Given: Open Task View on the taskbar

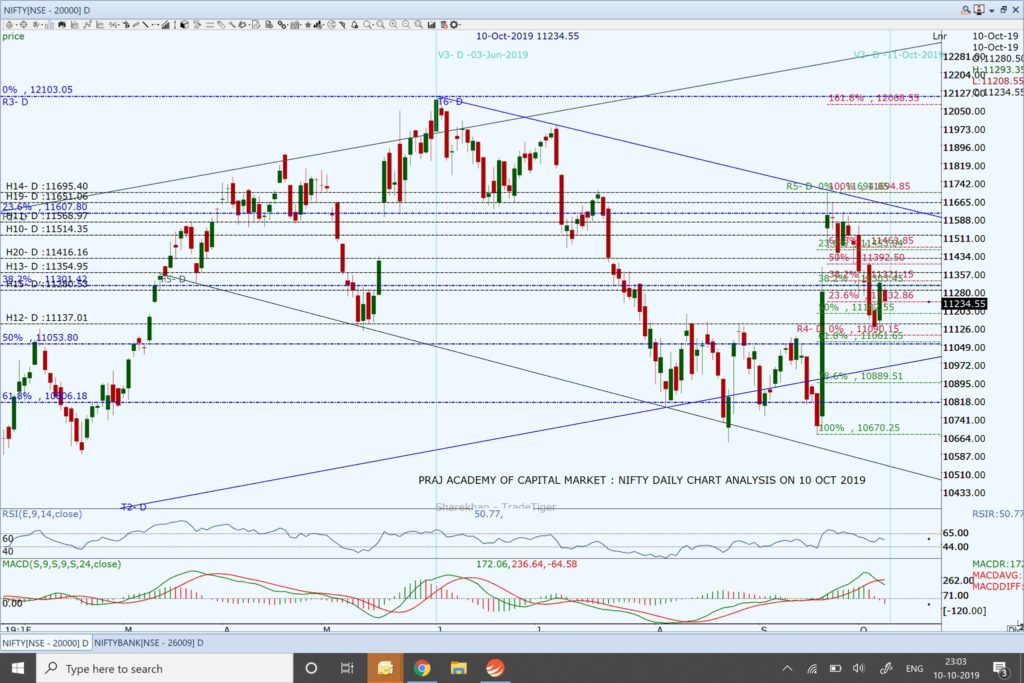Looking at the screenshot, I should click(347, 668).
